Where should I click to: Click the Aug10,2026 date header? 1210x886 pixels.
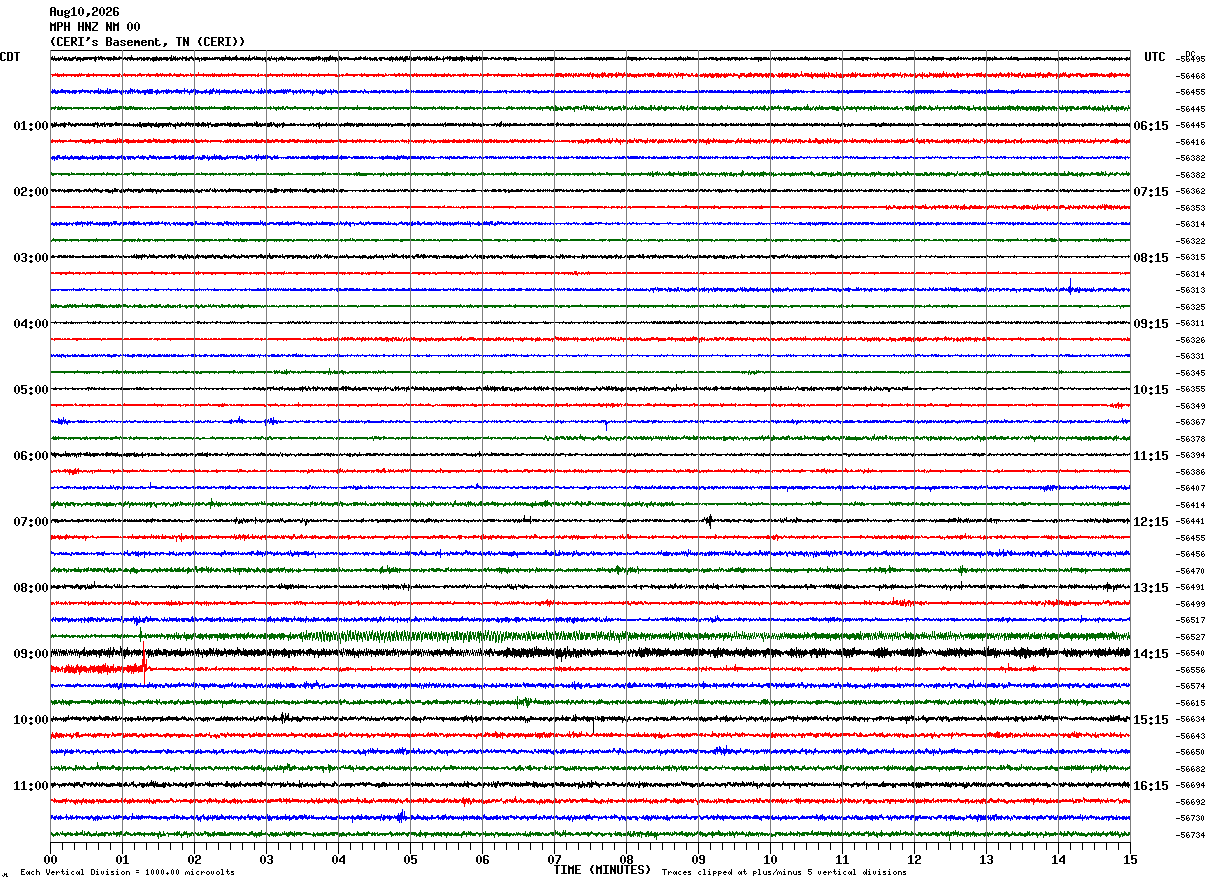tap(84, 12)
